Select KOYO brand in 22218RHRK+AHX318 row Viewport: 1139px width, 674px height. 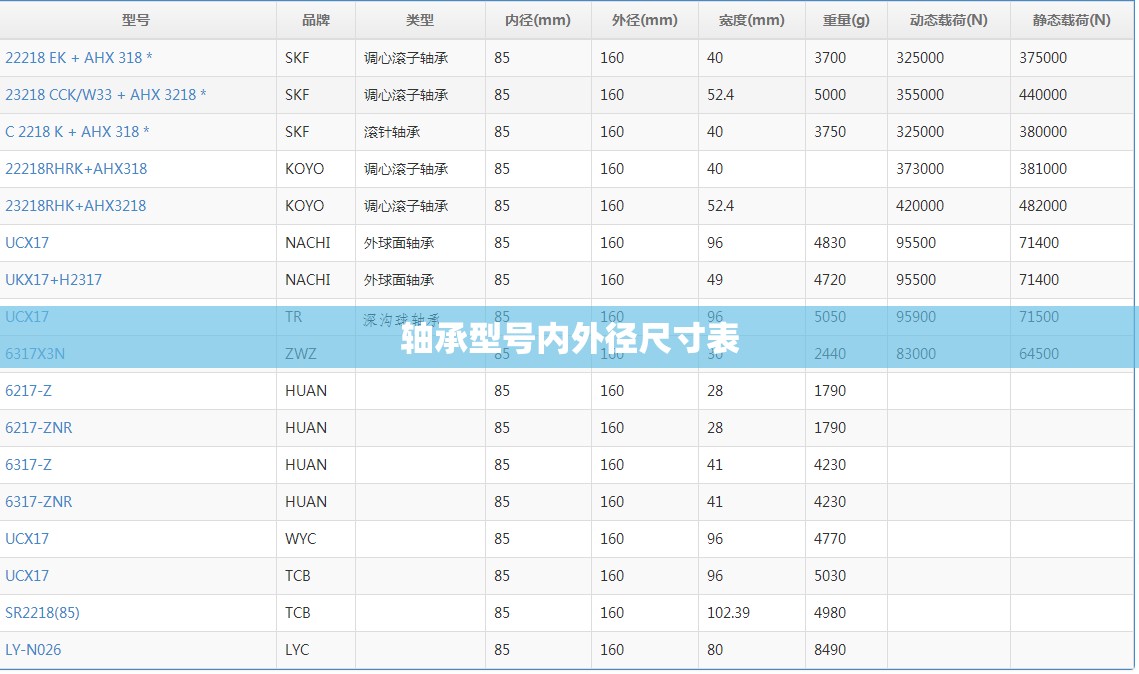[x=304, y=169]
